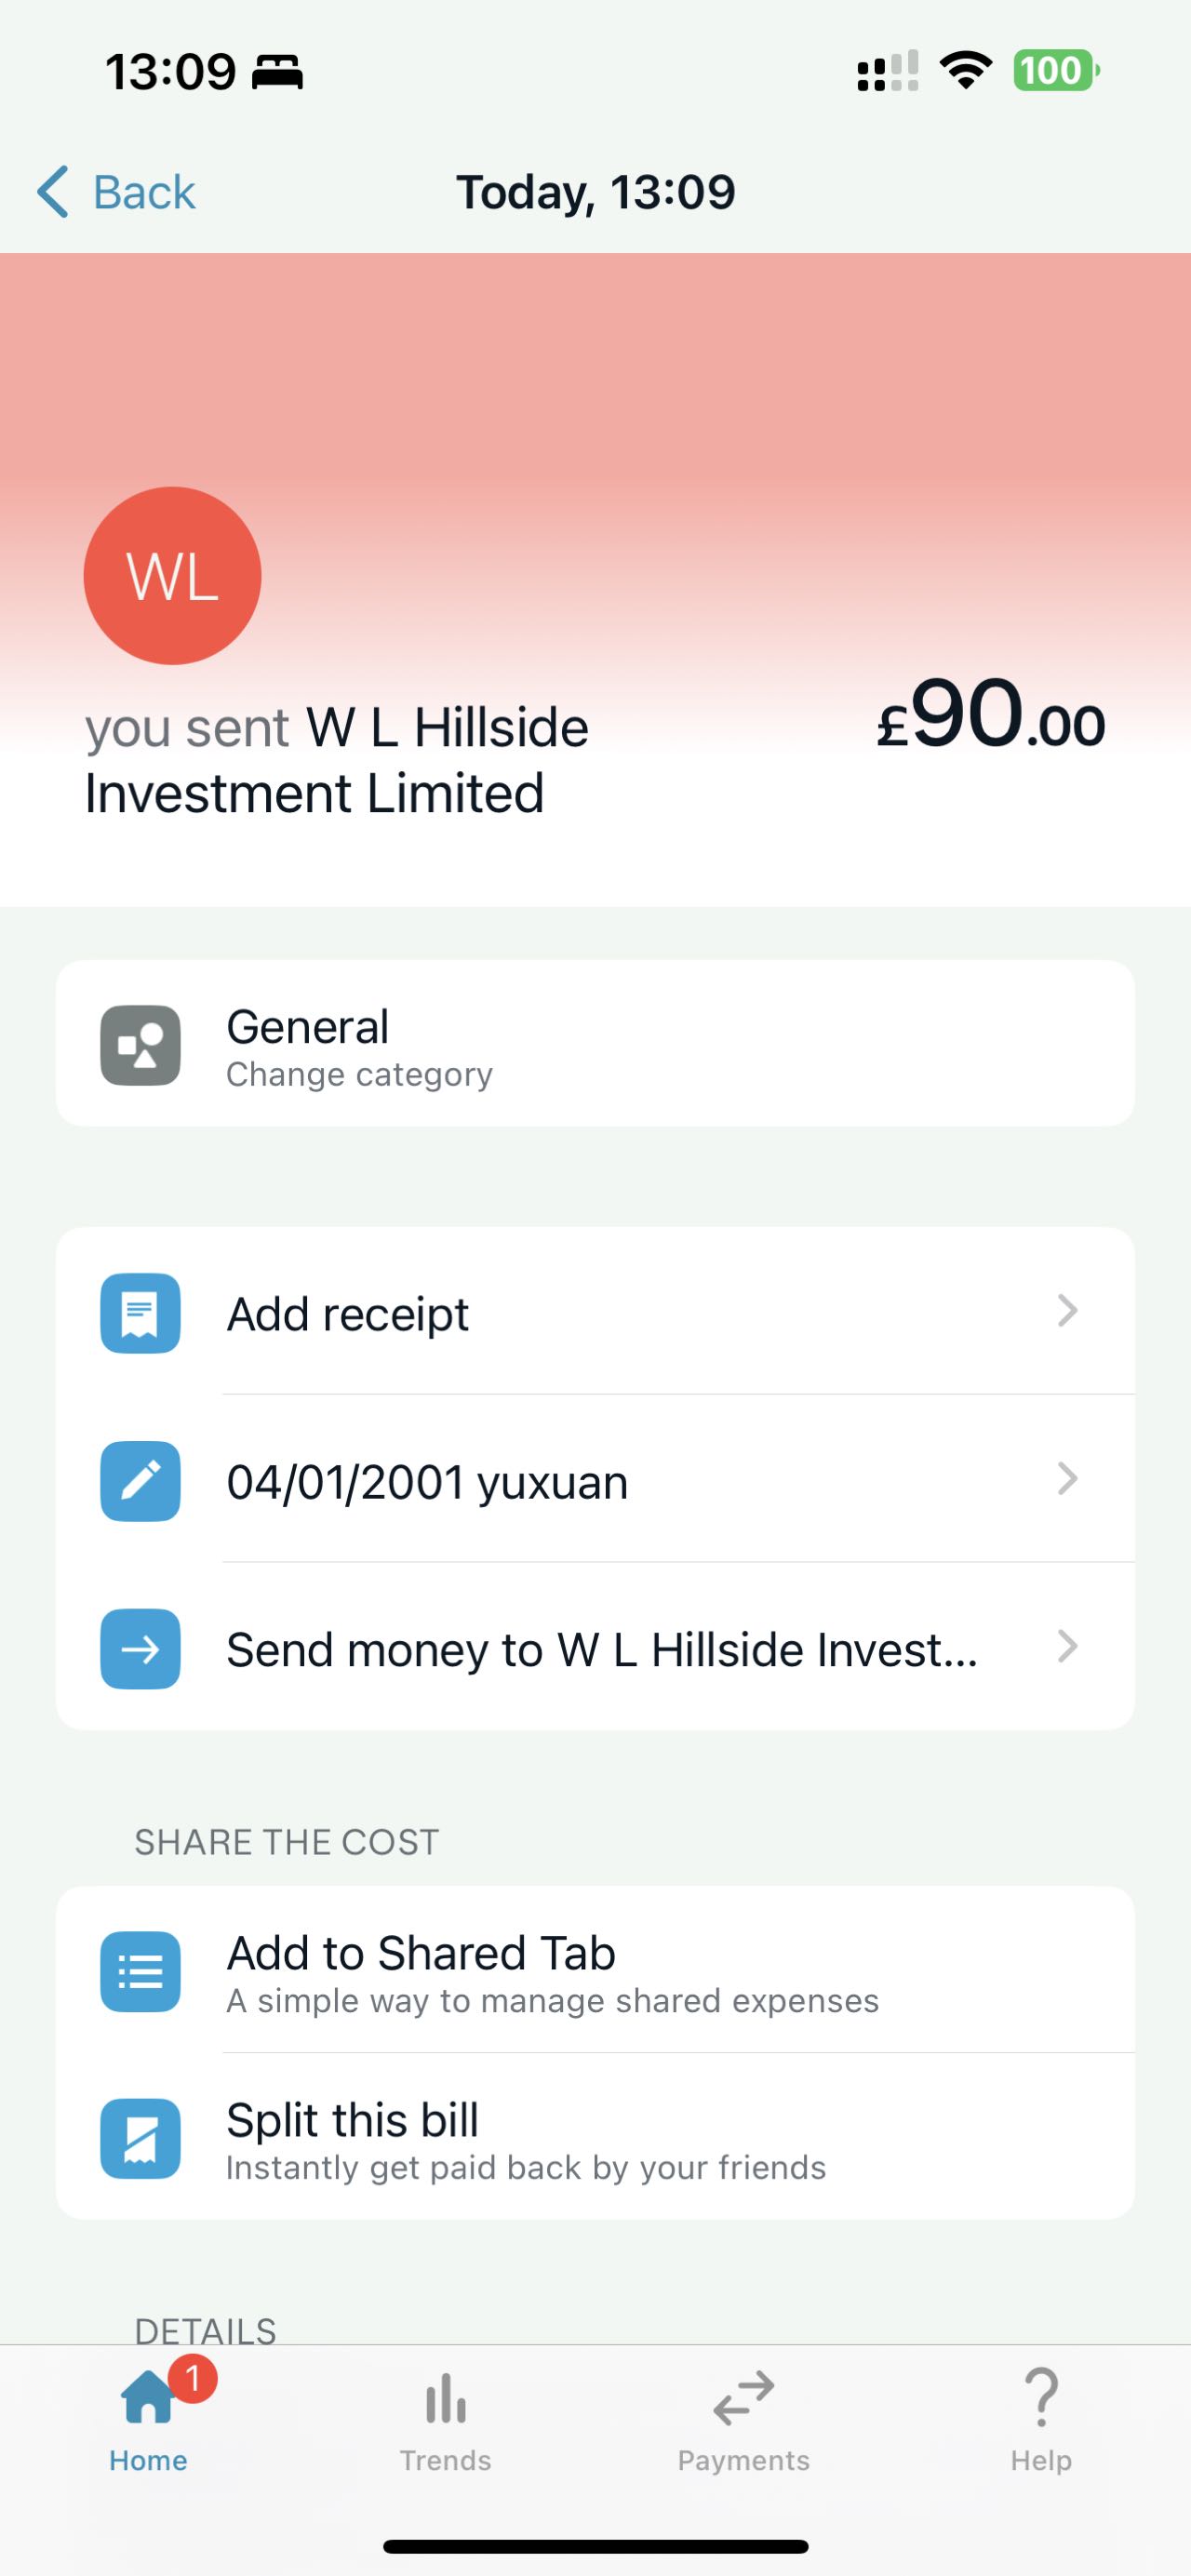Go back using the Back button
This screenshot has width=1191, height=2576.
click(117, 191)
